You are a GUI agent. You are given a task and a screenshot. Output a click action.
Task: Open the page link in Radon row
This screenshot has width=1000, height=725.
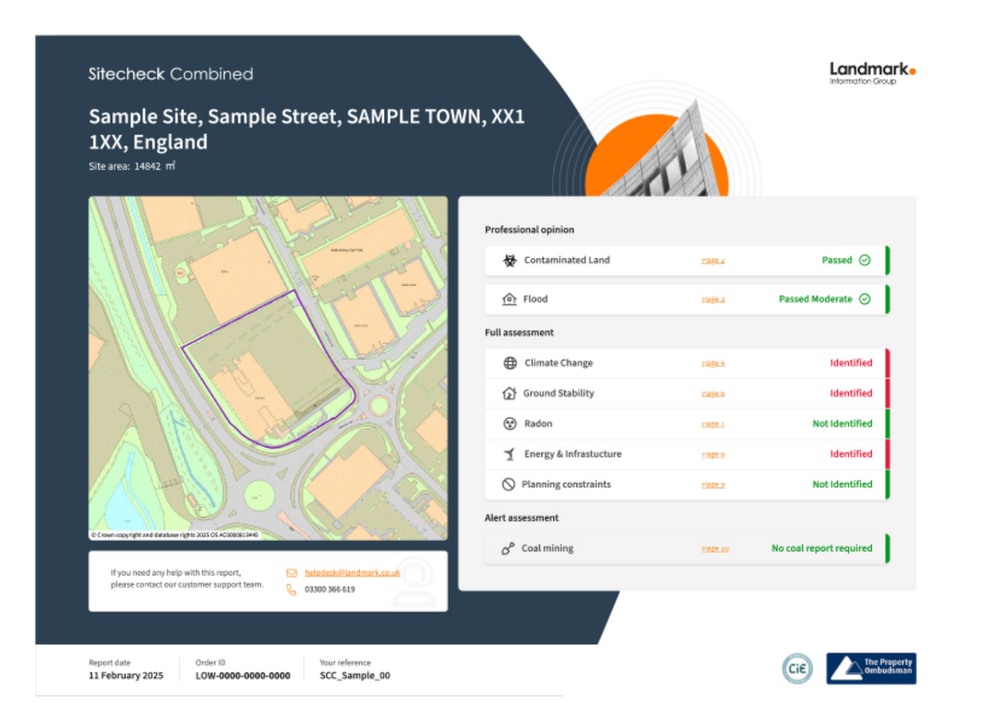coord(713,424)
